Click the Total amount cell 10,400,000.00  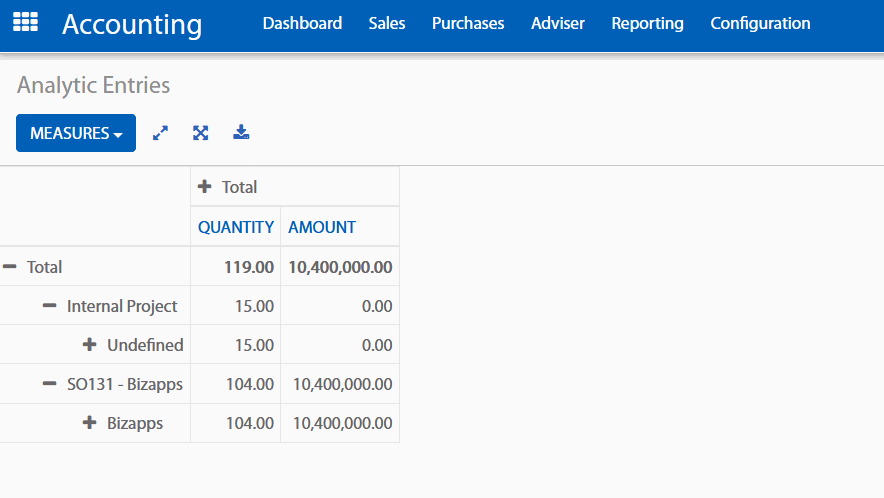(340, 267)
